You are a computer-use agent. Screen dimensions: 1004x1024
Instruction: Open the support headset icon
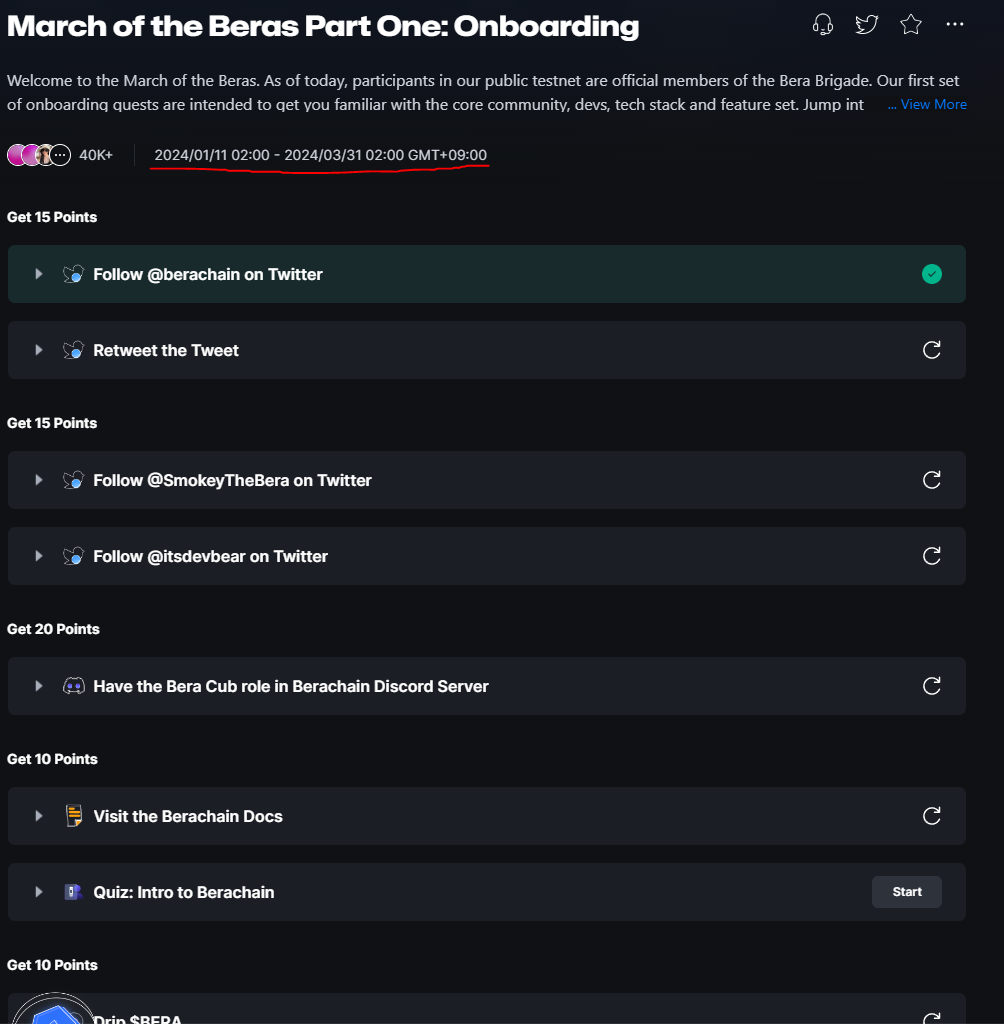(822, 25)
